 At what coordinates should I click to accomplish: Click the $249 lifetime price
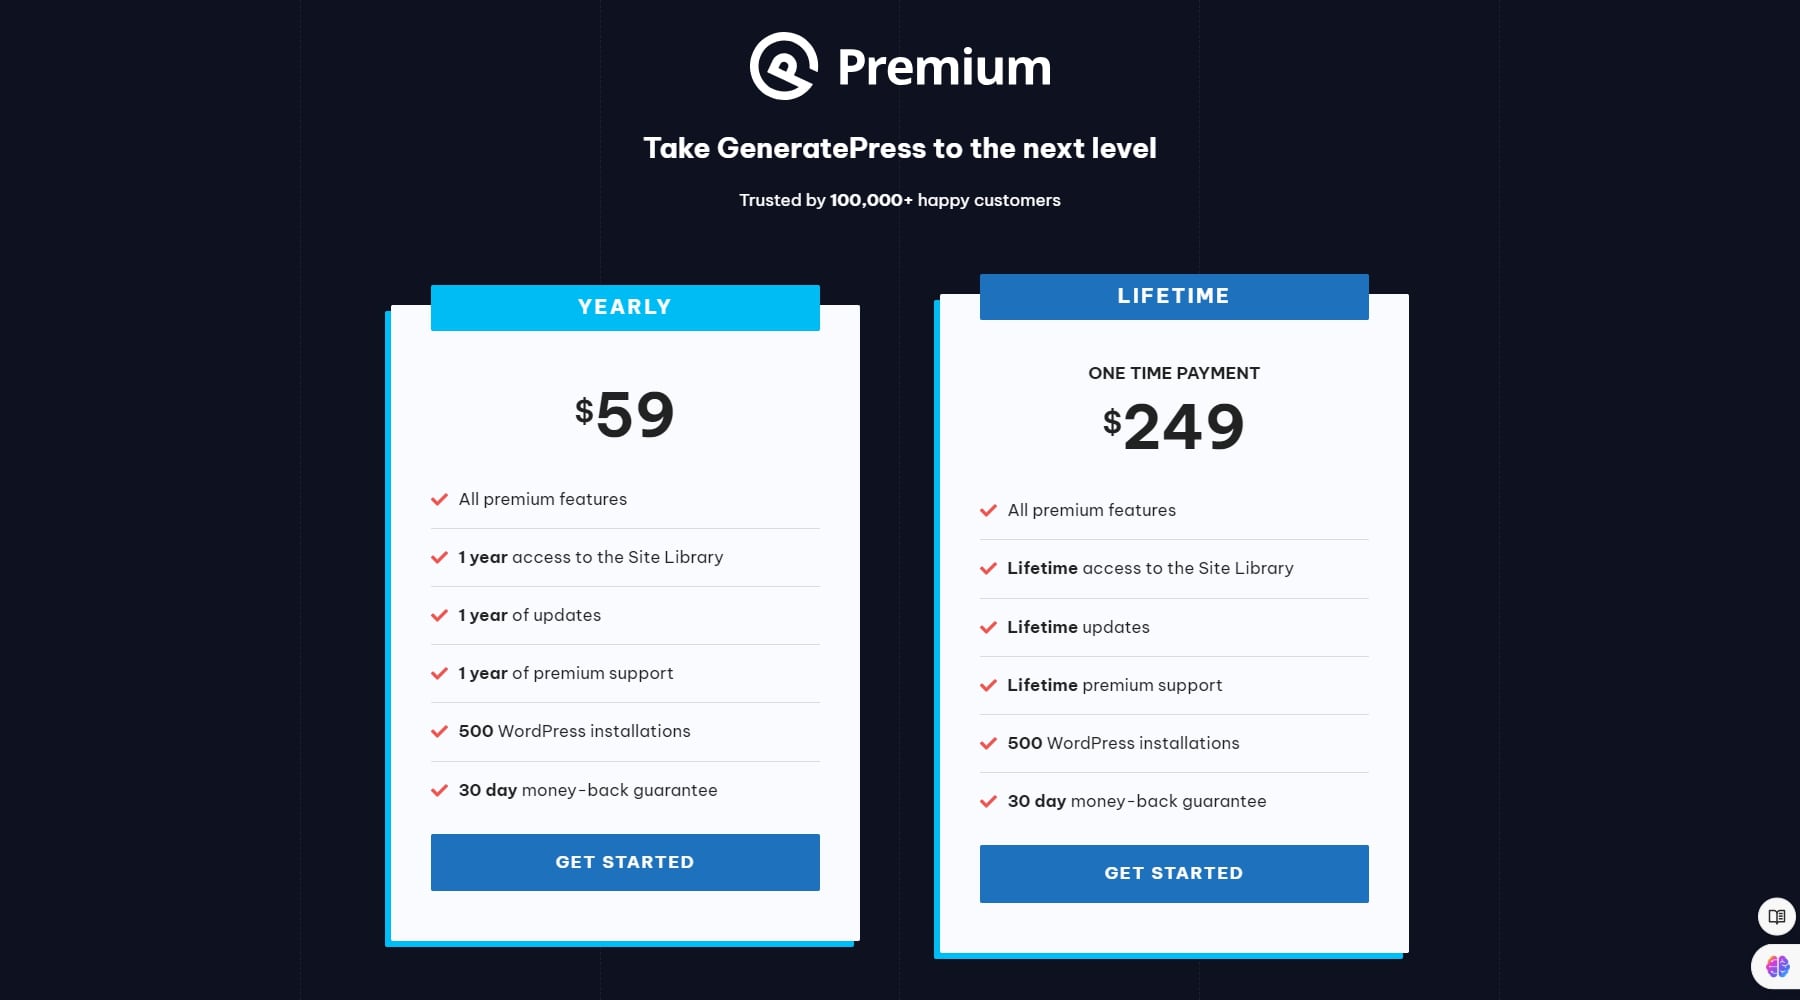coord(1174,426)
